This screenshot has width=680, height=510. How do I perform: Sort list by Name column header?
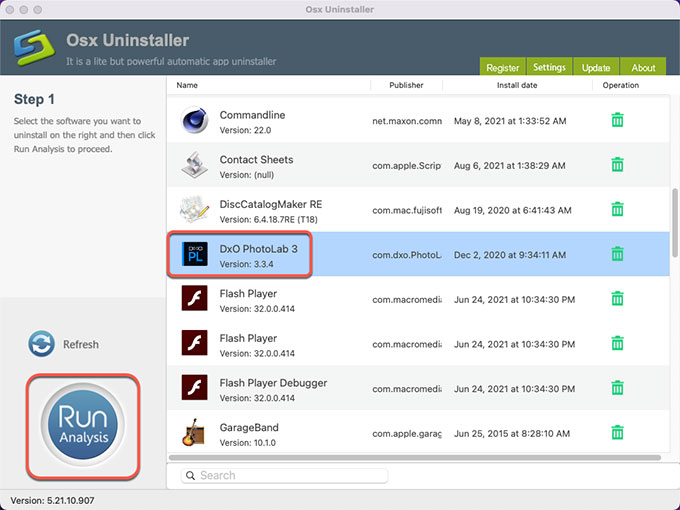(x=187, y=86)
